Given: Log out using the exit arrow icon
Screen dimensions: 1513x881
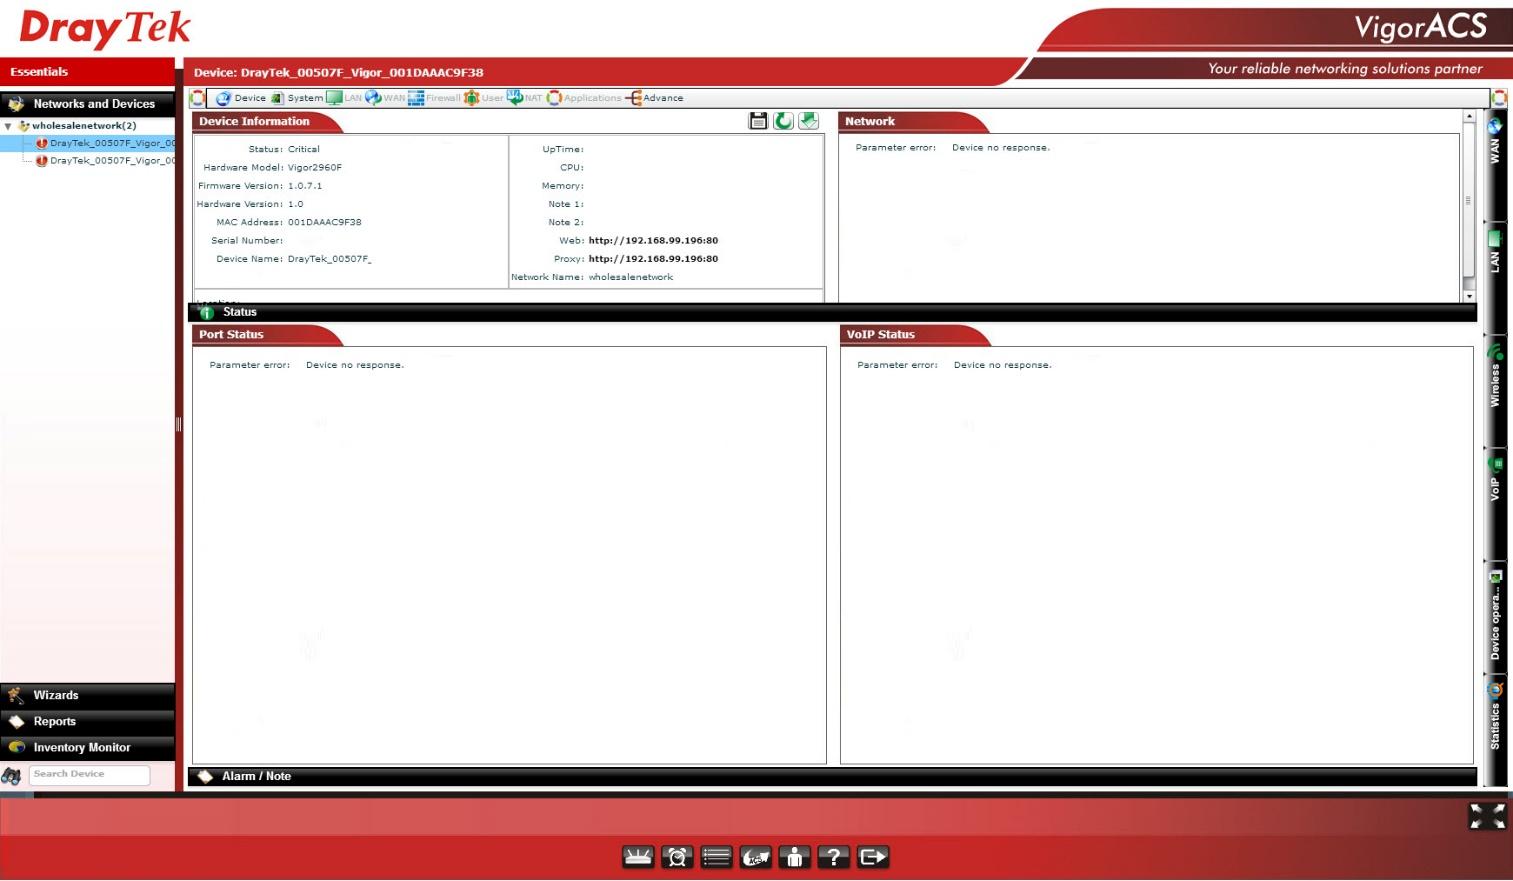Looking at the screenshot, I should tap(873, 857).
